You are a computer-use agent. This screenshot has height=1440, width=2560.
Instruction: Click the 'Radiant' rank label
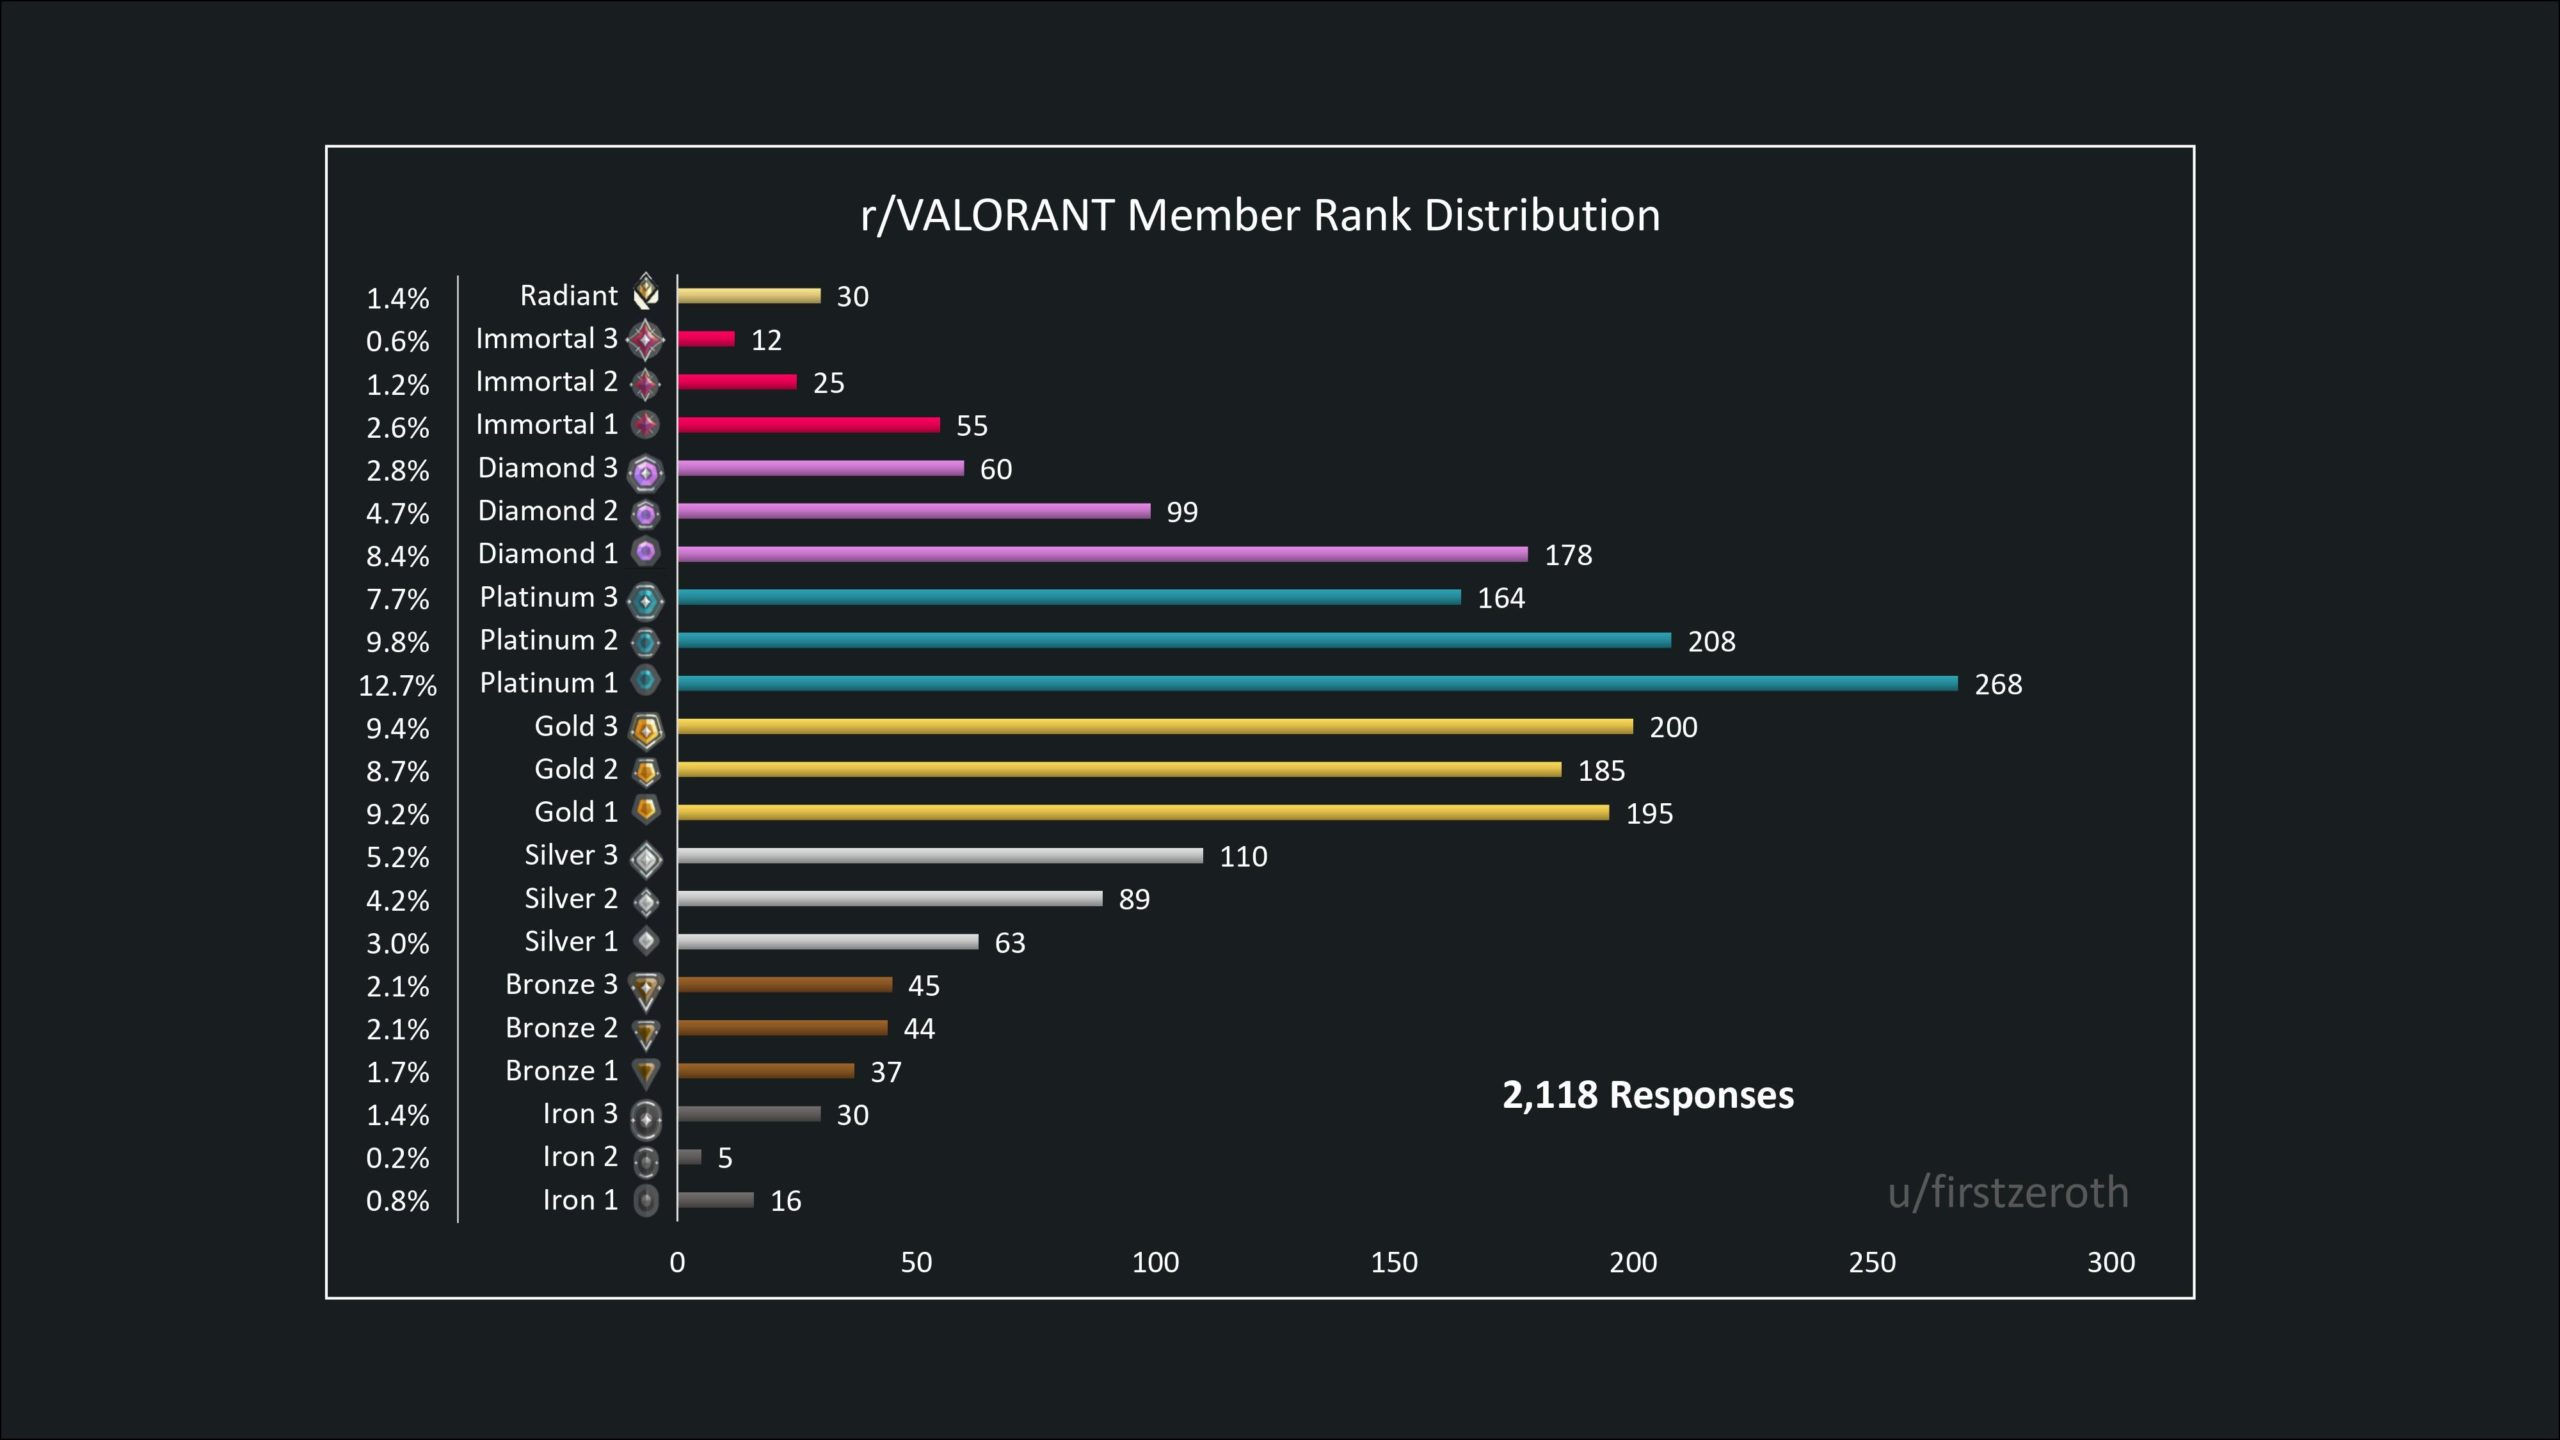(569, 296)
